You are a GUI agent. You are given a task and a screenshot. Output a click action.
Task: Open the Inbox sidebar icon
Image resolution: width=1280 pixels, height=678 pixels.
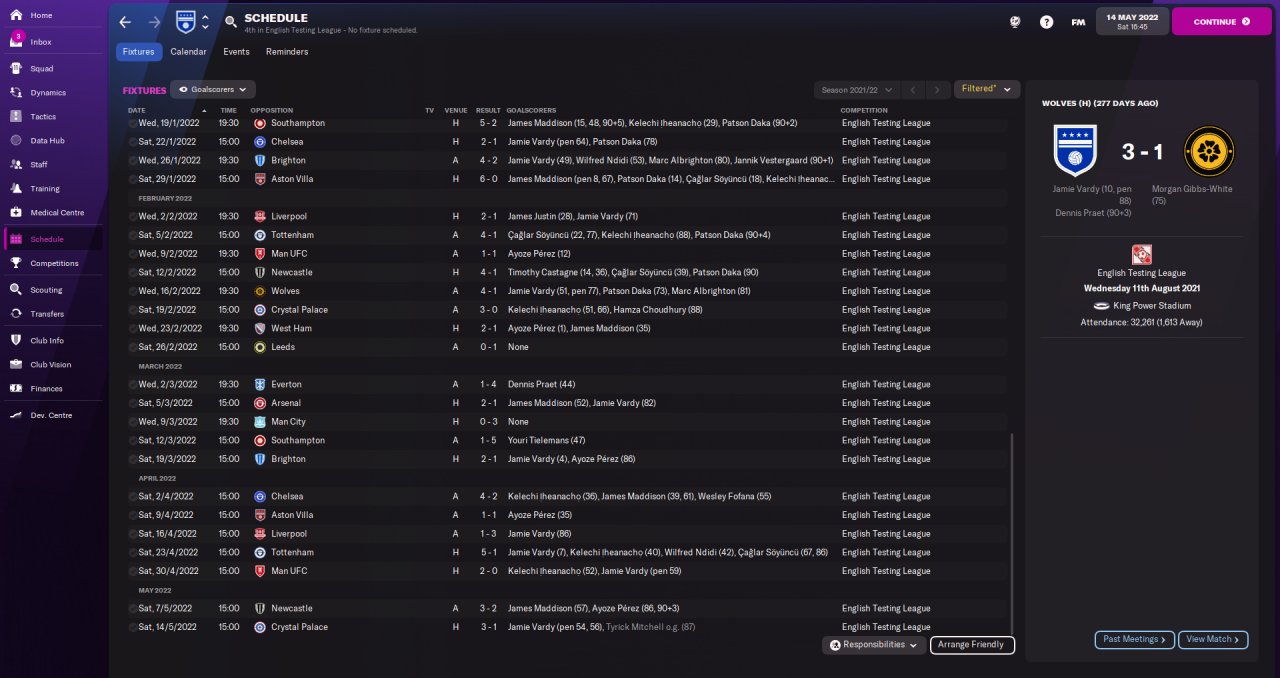click(17, 42)
